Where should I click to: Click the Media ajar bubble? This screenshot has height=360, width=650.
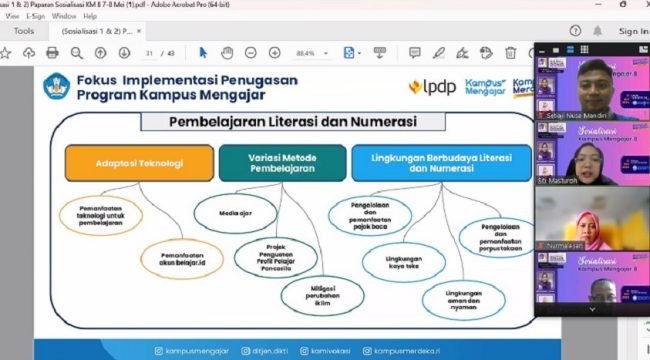(235, 213)
